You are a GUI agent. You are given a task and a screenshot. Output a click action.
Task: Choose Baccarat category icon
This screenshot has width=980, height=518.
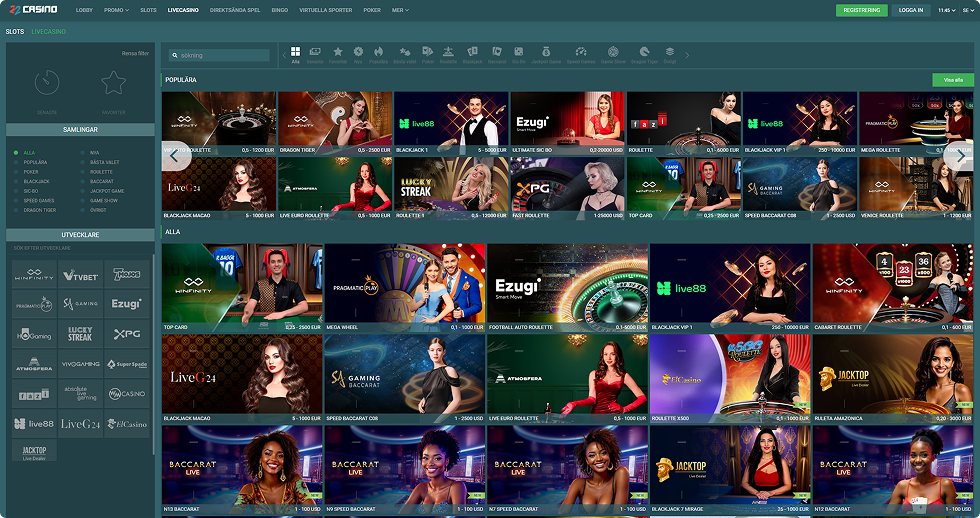[x=497, y=52]
